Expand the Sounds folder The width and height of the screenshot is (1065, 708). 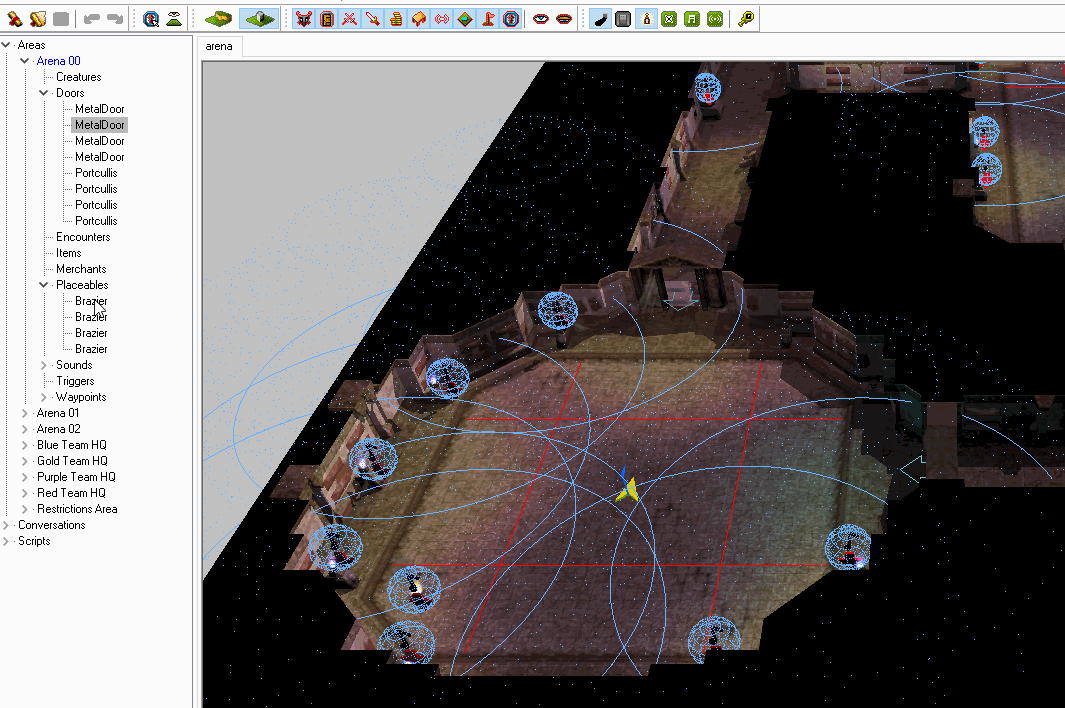tap(44, 366)
